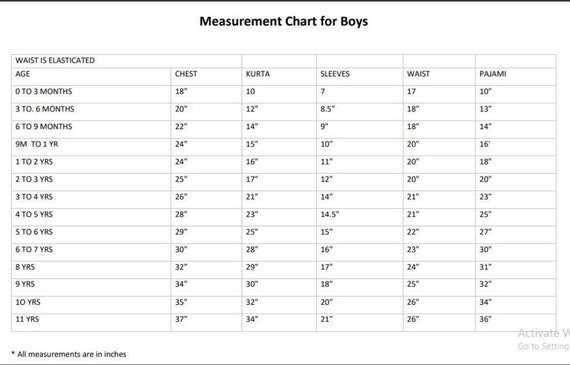
Task: Click the all measurements in inches footnote
Action: tap(69, 354)
